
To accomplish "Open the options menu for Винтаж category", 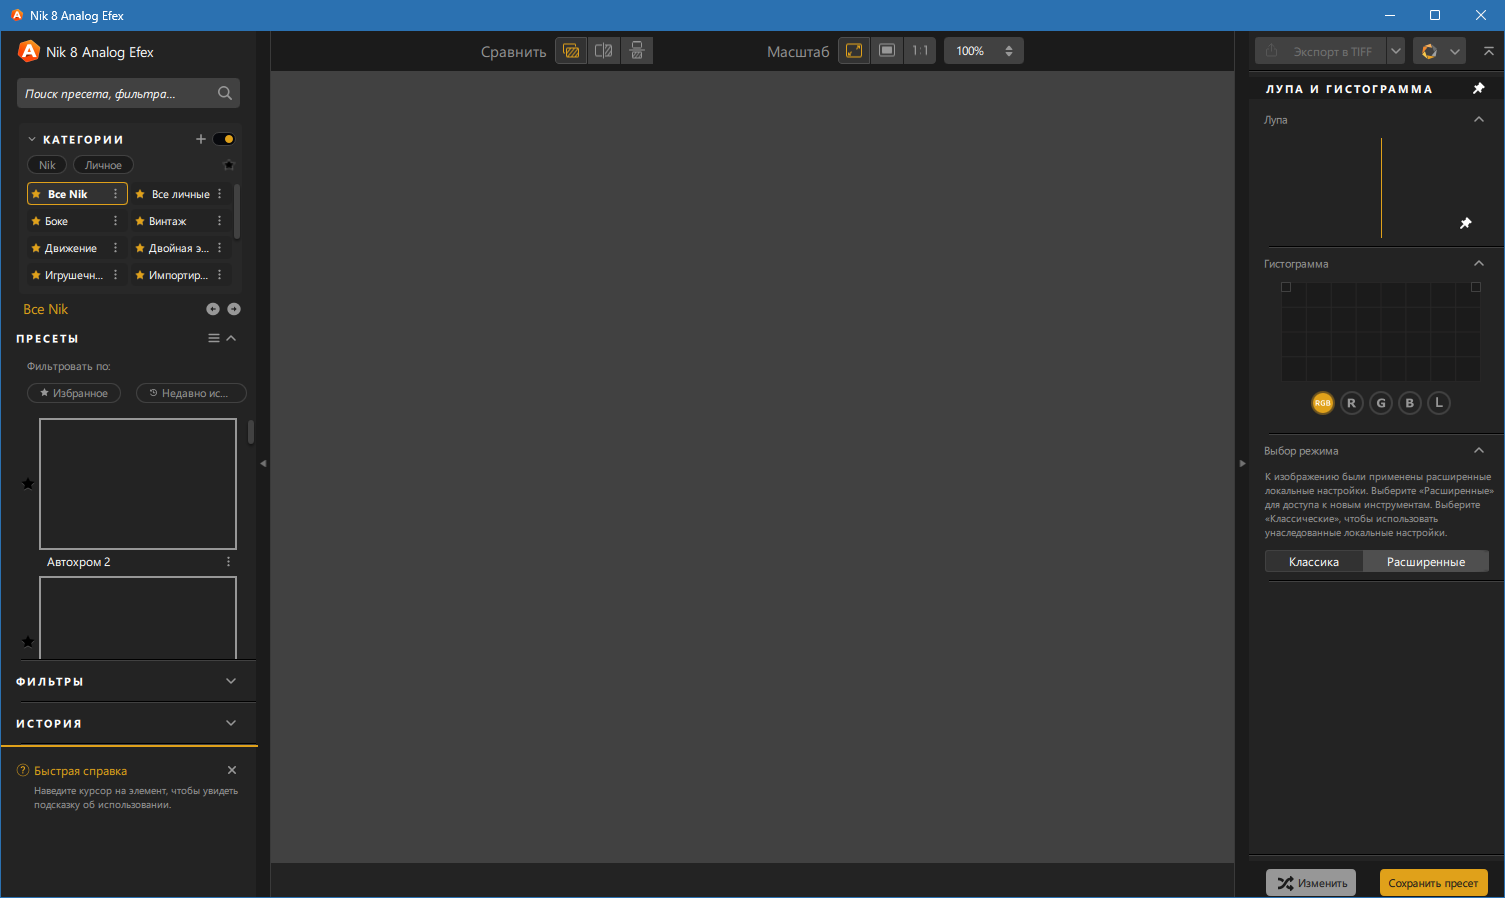I will 220,221.
